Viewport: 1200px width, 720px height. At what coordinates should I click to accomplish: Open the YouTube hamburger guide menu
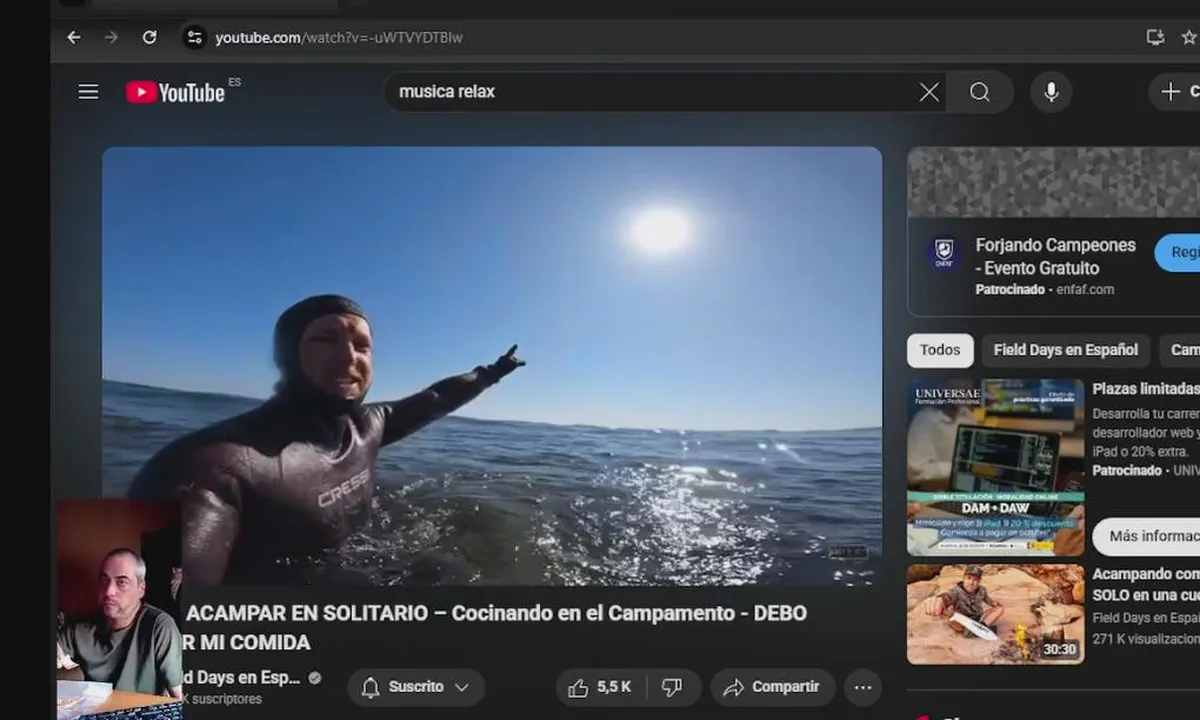89,92
